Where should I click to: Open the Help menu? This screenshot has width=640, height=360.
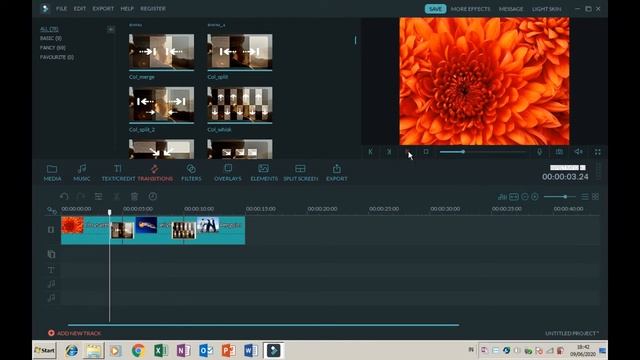tap(127, 9)
